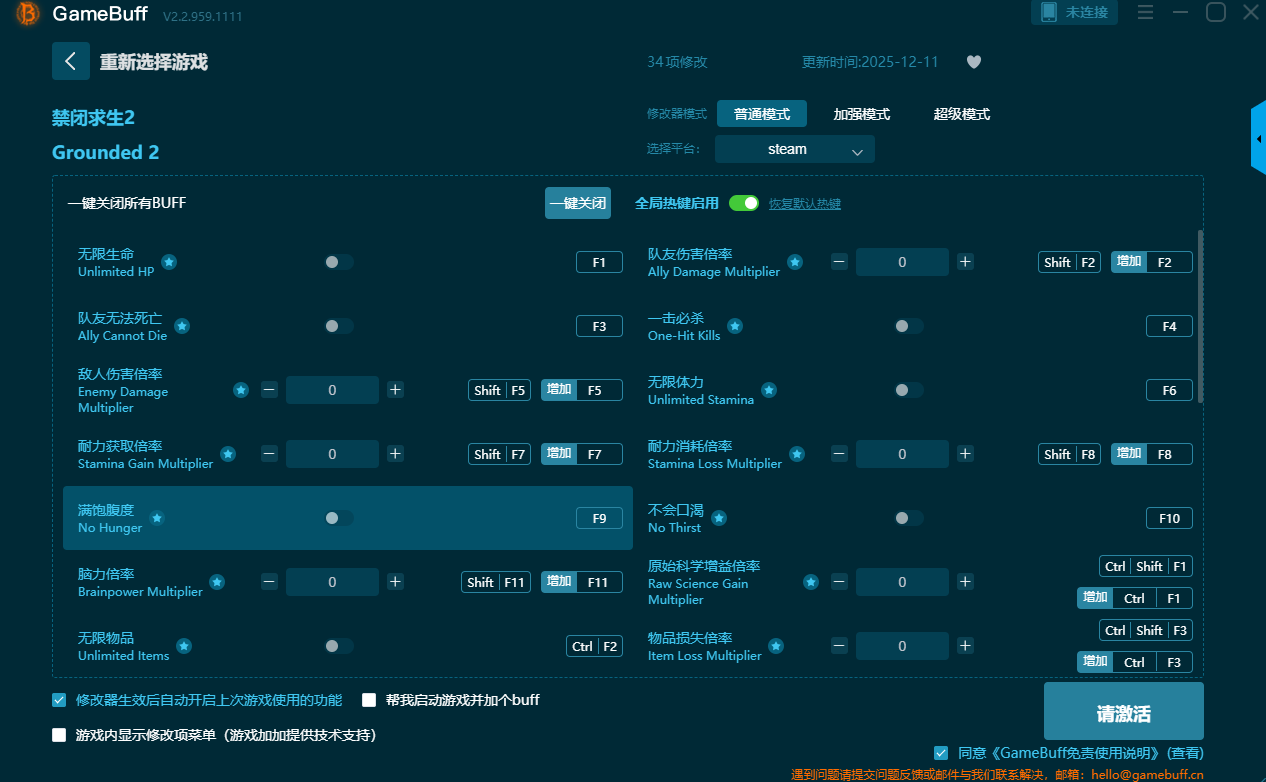Switch to 加强模式 enhanced mode tab
1266x782 pixels.
coord(861,114)
